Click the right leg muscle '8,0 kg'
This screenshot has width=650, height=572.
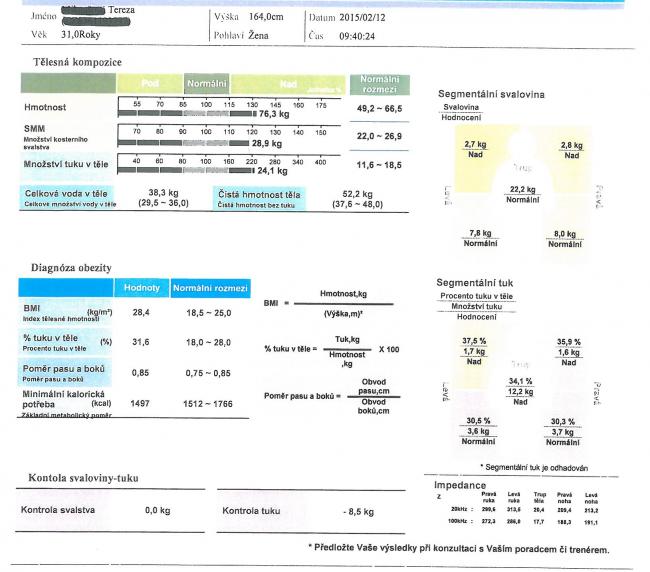[x=565, y=234]
